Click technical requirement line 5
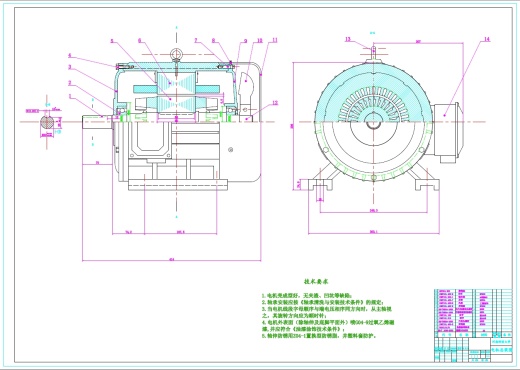 [x=320, y=336]
